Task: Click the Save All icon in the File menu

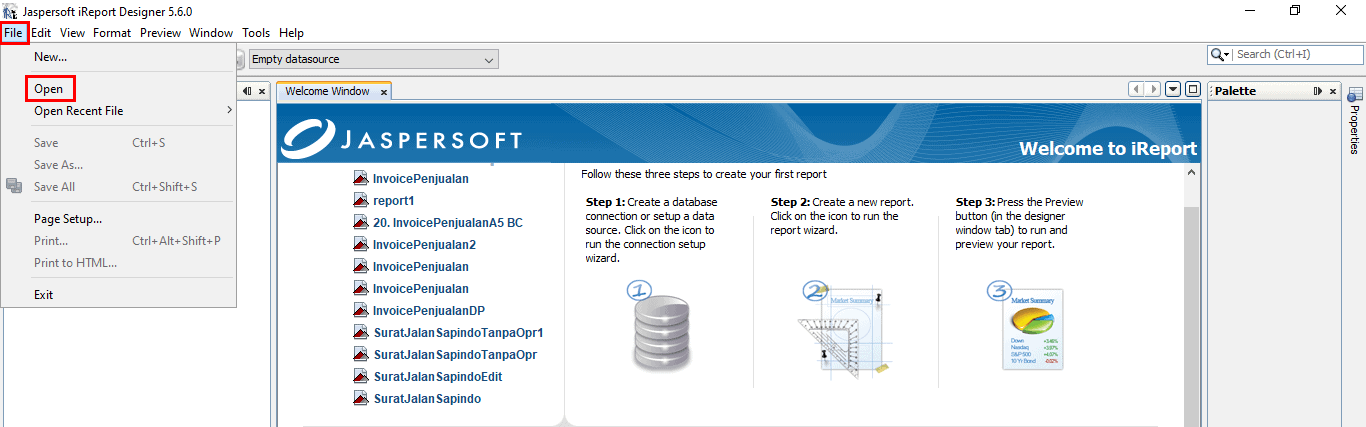Action: [x=14, y=187]
